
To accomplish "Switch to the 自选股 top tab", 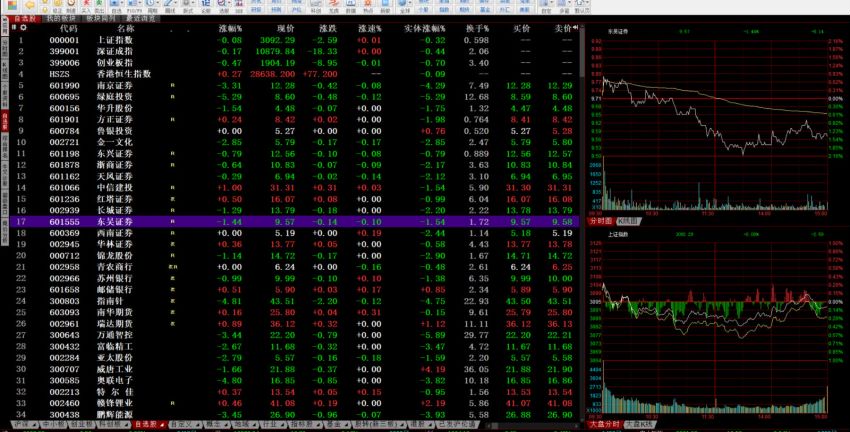I will [x=24, y=18].
